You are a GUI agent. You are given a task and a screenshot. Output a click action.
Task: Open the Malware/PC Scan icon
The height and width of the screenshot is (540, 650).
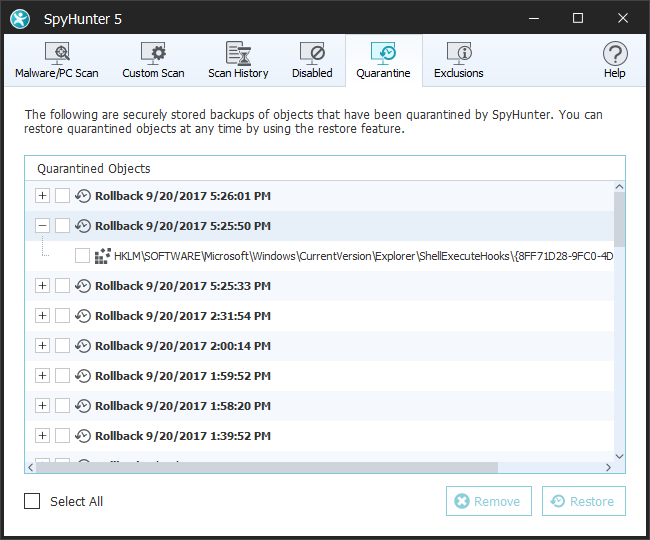57,53
